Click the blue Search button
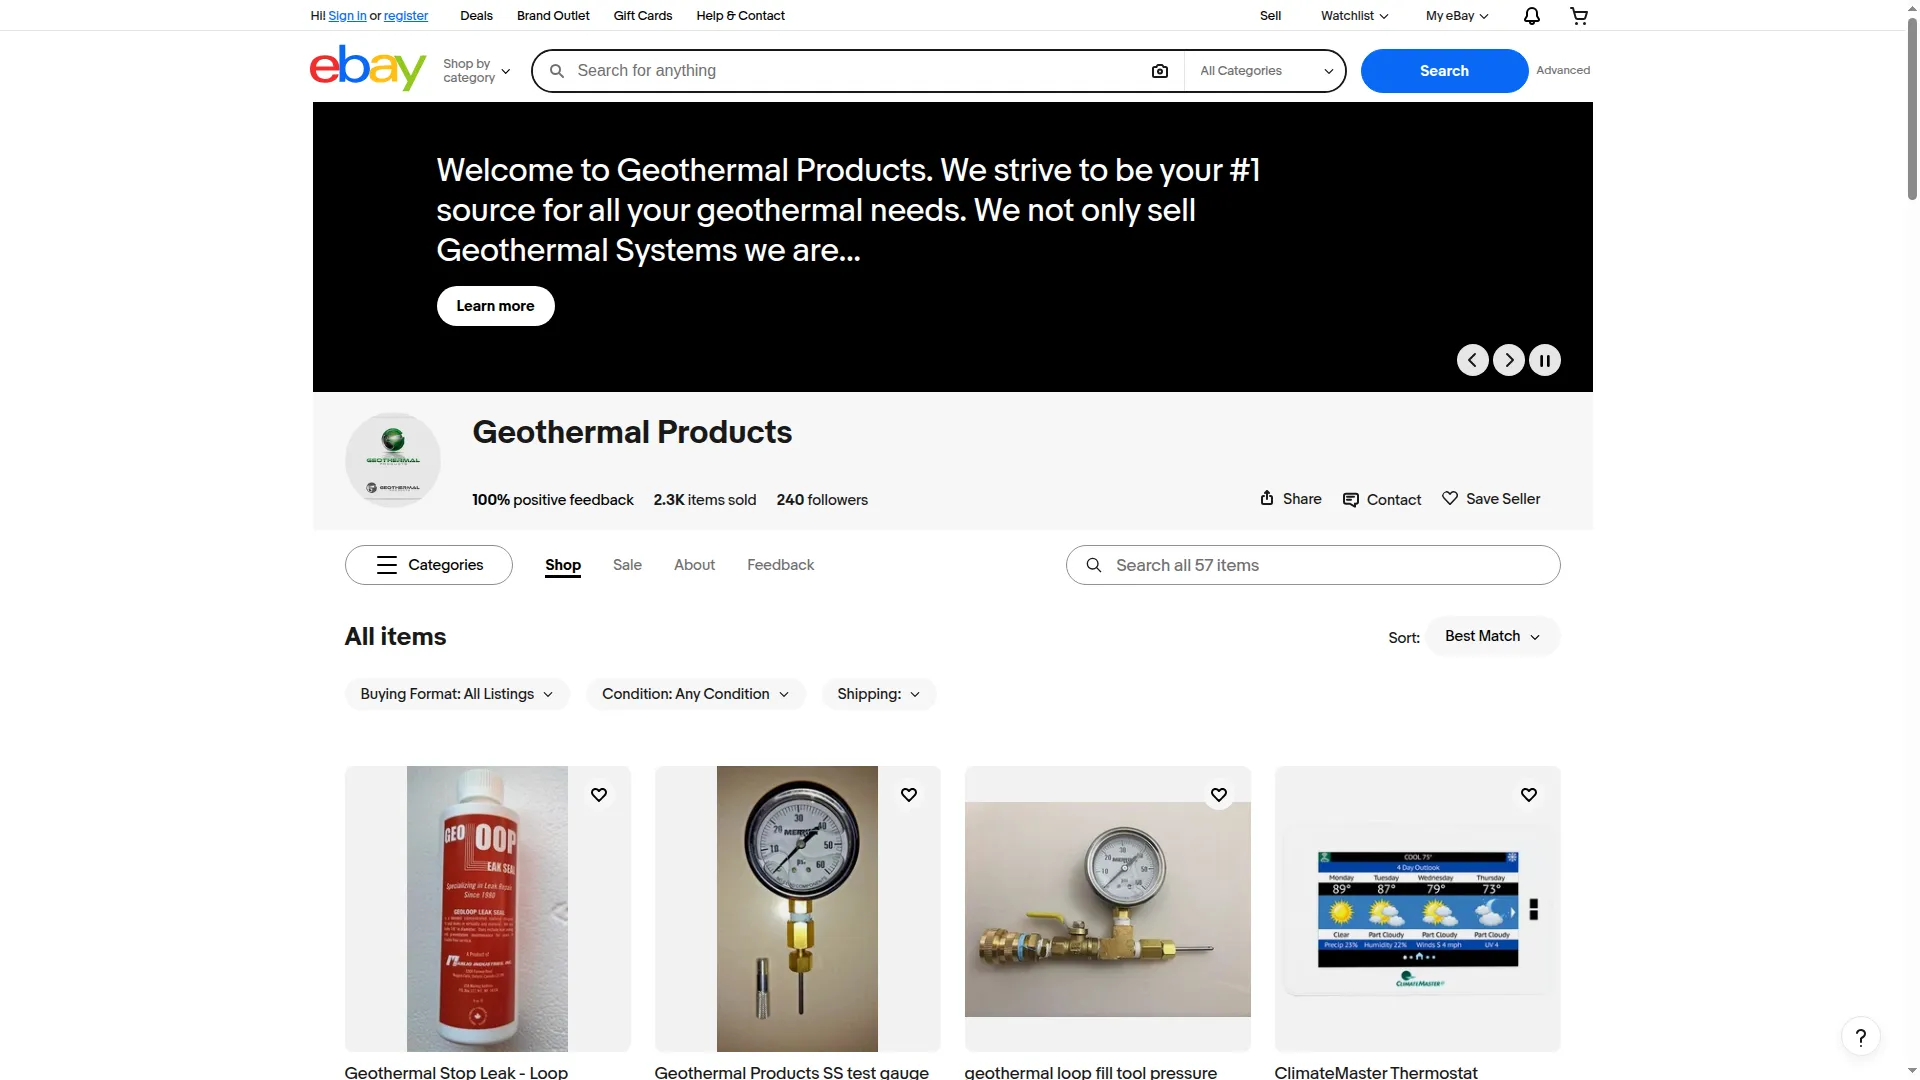The height and width of the screenshot is (1080, 1920). pos(1444,71)
